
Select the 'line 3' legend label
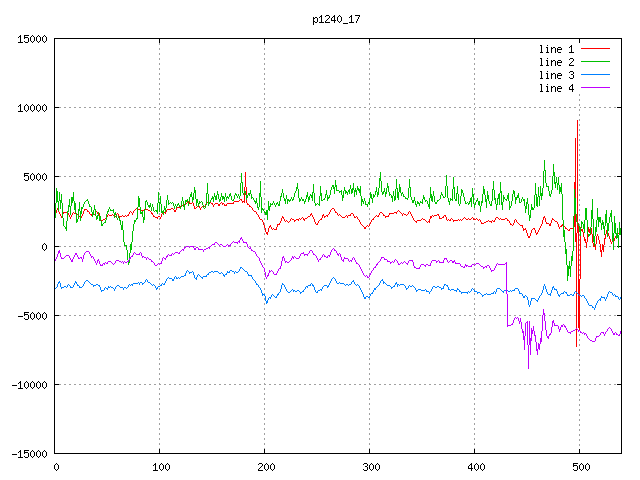tap(557, 75)
